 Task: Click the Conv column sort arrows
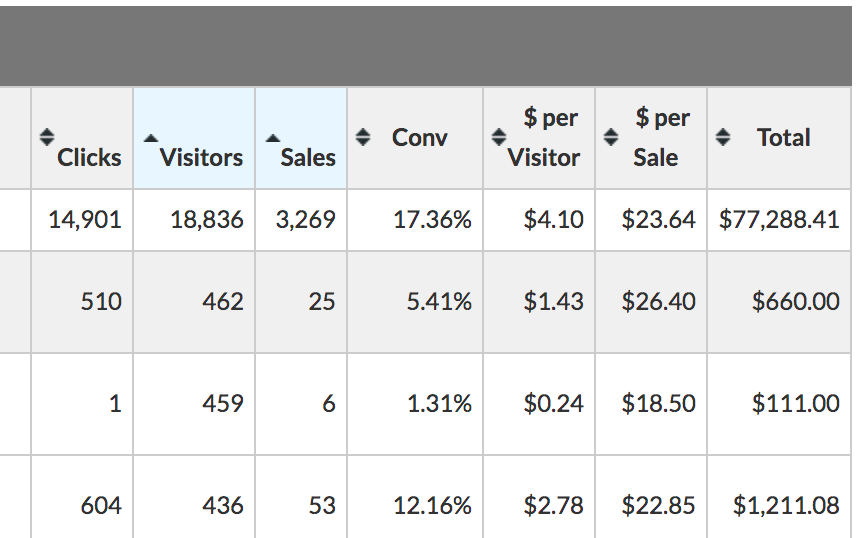362,137
